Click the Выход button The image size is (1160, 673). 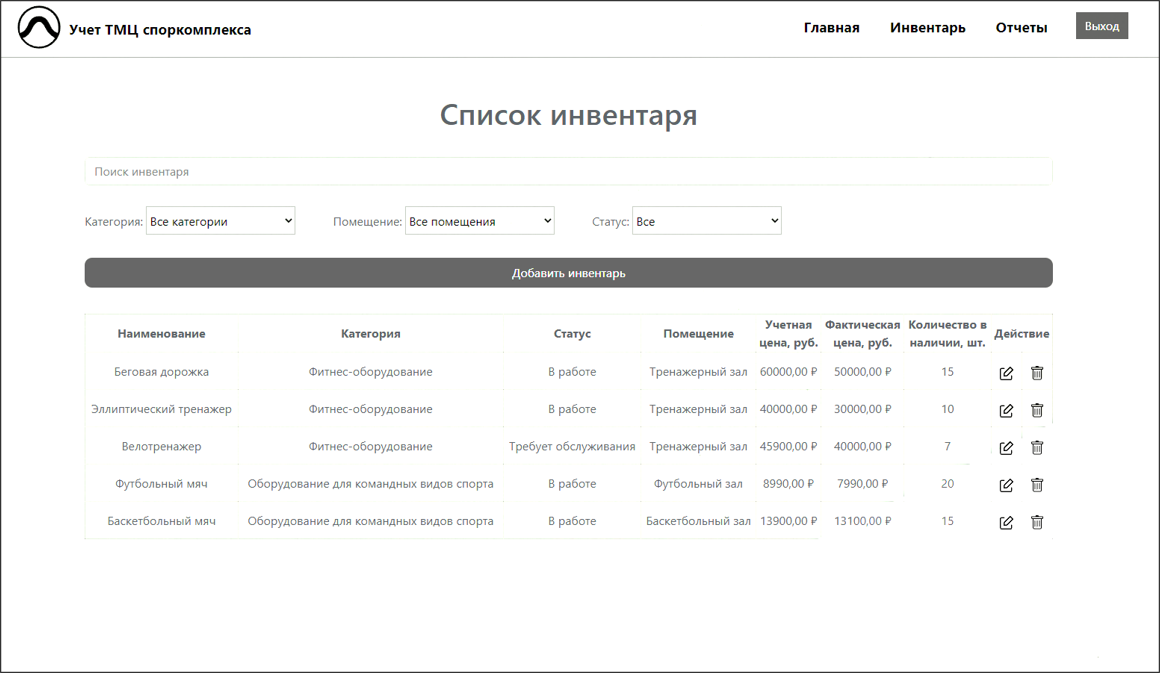[x=1101, y=26]
